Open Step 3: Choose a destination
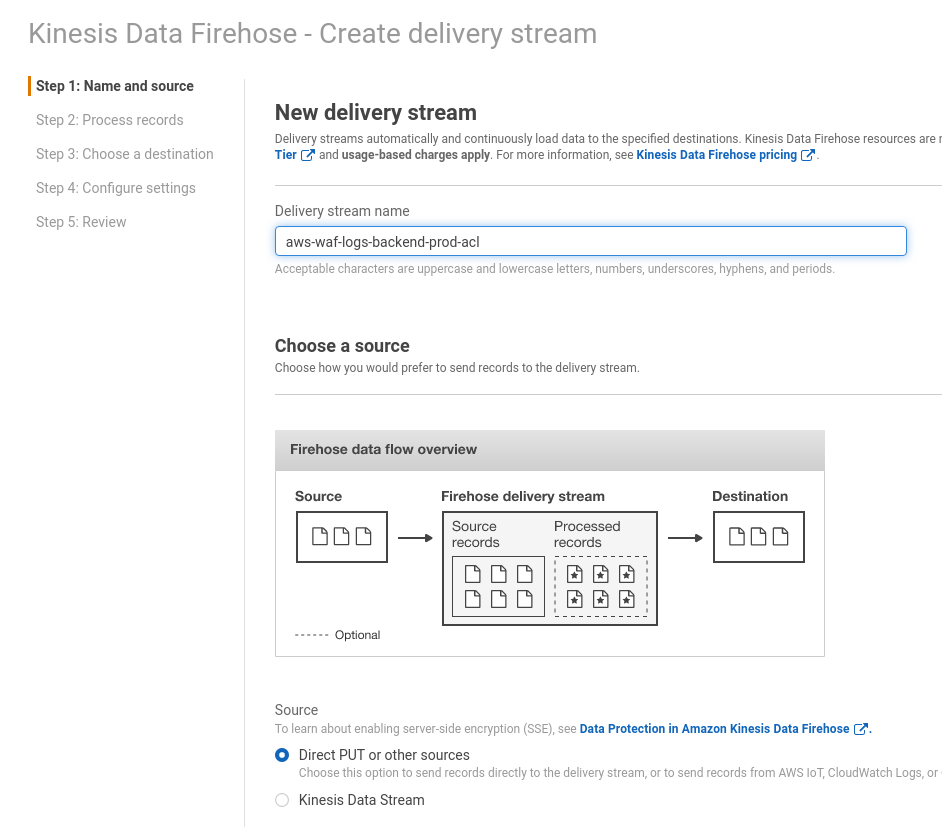The width and height of the screenshot is (942, 827). pos(124,154)
